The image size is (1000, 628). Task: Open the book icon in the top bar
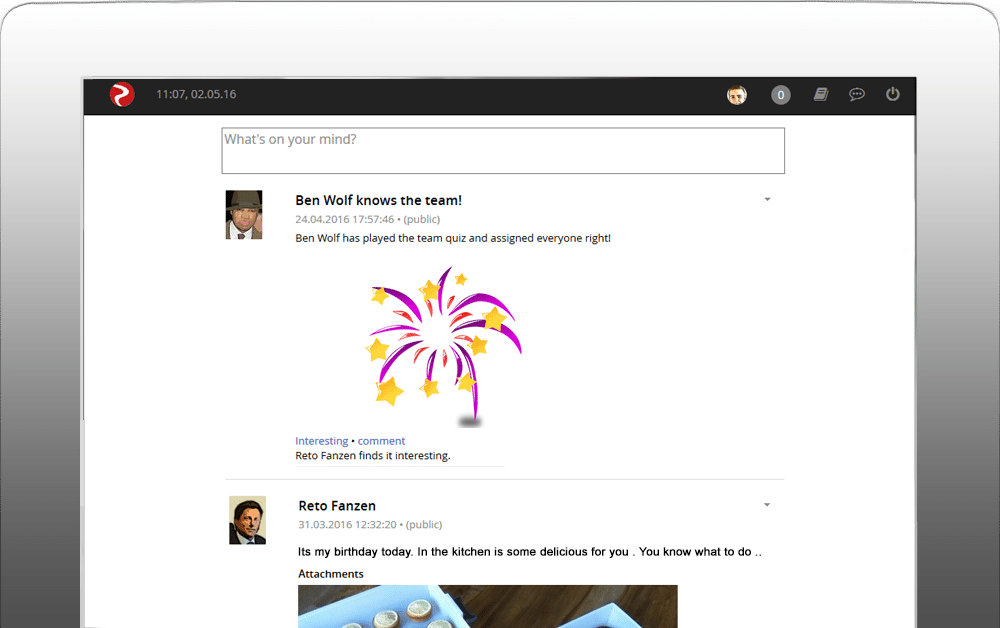[x=821, y=94]
